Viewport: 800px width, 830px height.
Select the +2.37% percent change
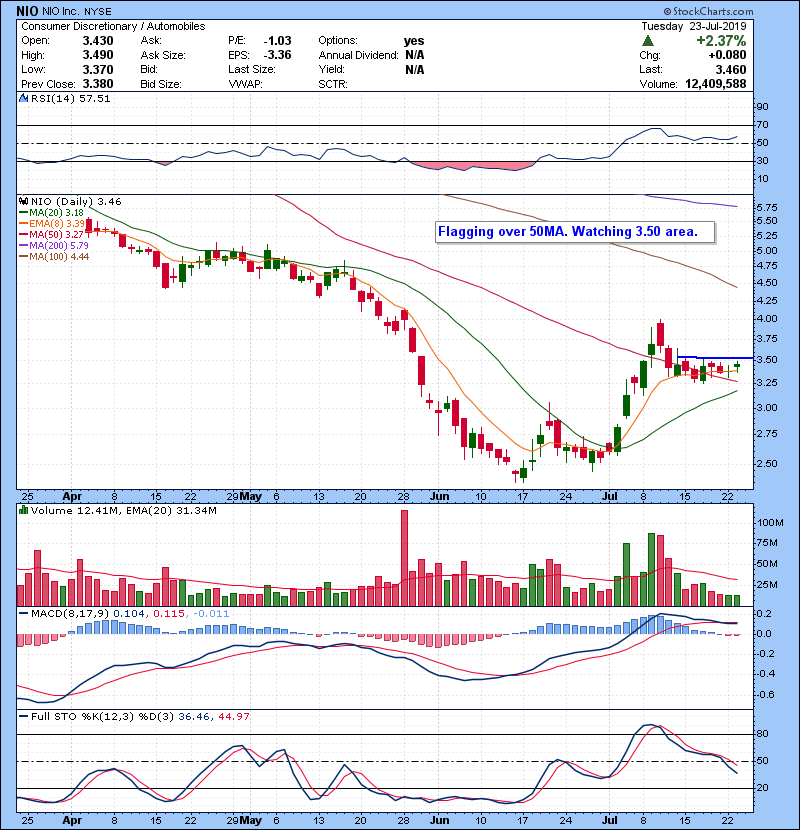pyautogui.click(x=721, y=41)
